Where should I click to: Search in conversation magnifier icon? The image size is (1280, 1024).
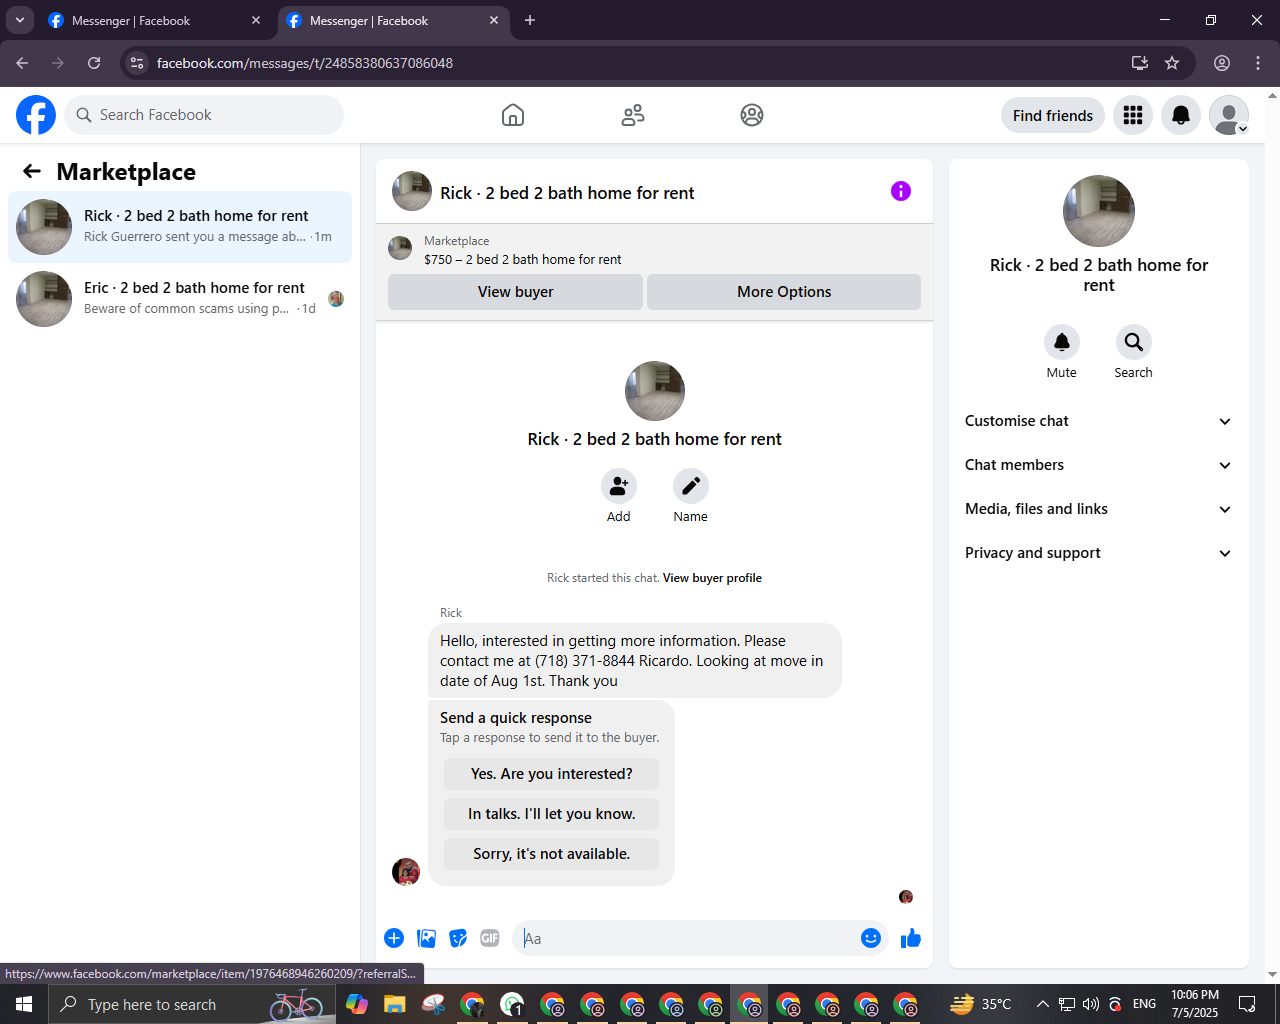click(x=1134, y=342)
